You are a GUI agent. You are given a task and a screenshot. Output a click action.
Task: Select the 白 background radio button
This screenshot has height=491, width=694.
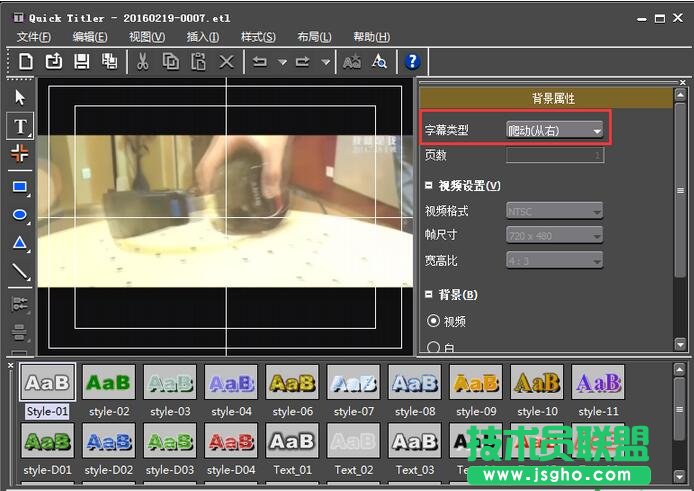click(434, 347)
